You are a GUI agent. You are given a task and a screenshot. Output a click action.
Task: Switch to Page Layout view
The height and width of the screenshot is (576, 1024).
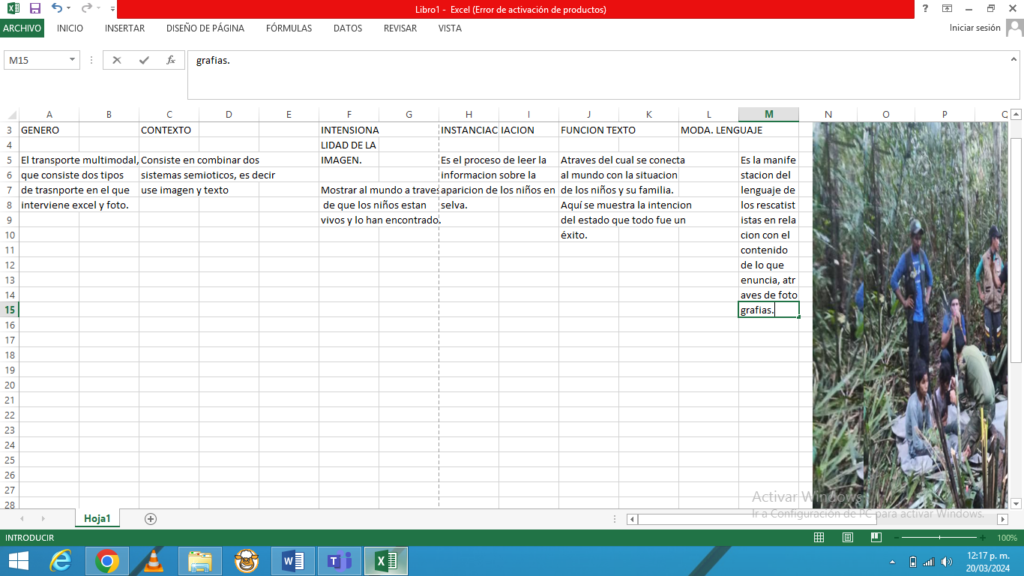tap(847, 537)
